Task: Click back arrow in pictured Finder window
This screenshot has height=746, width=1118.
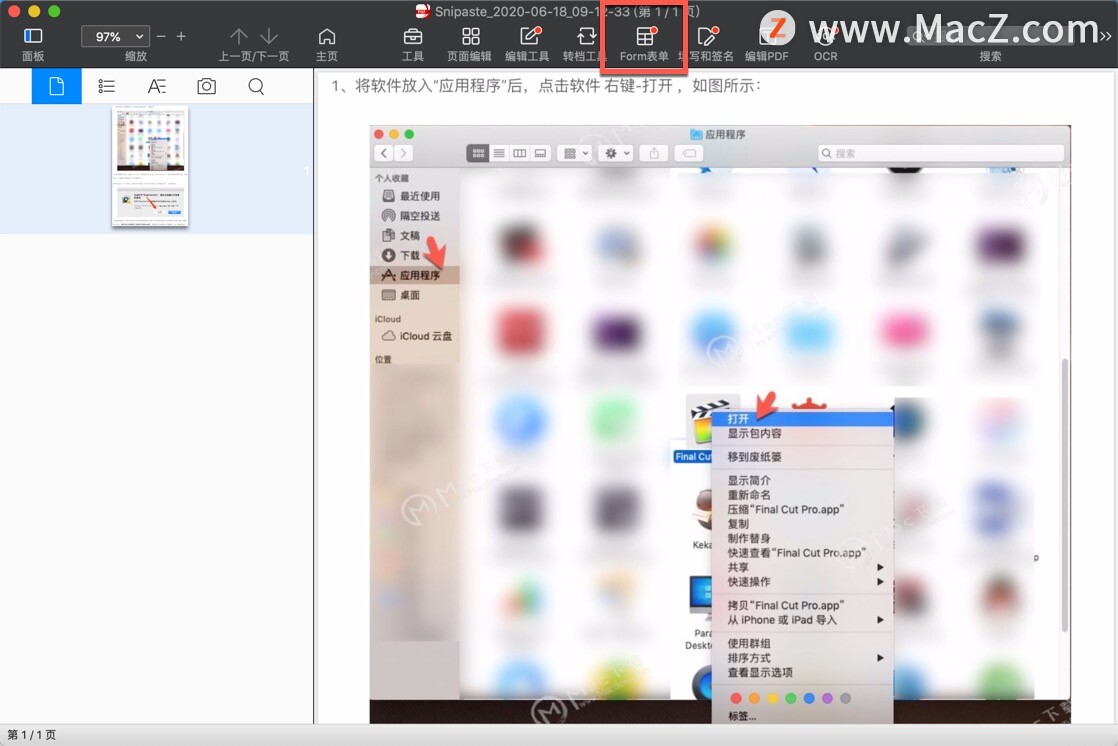Action: tap(384, 153)
